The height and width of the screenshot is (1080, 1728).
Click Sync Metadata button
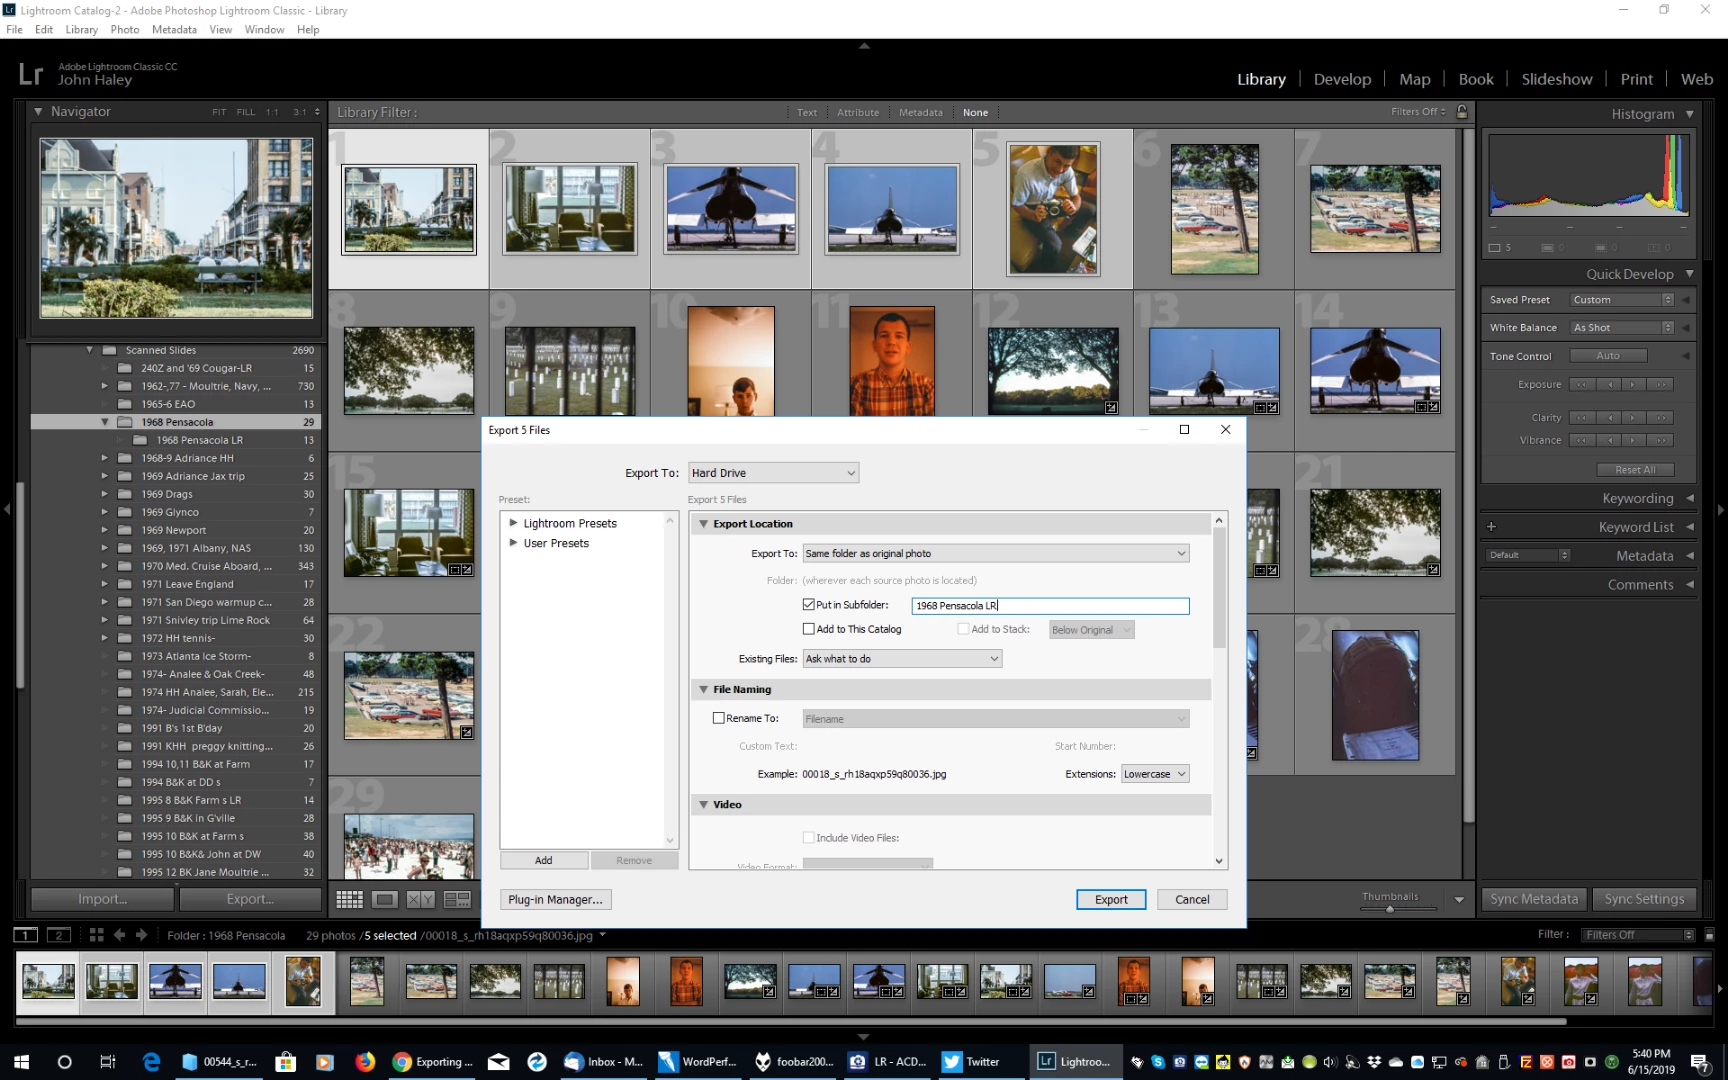[1534, 899]
